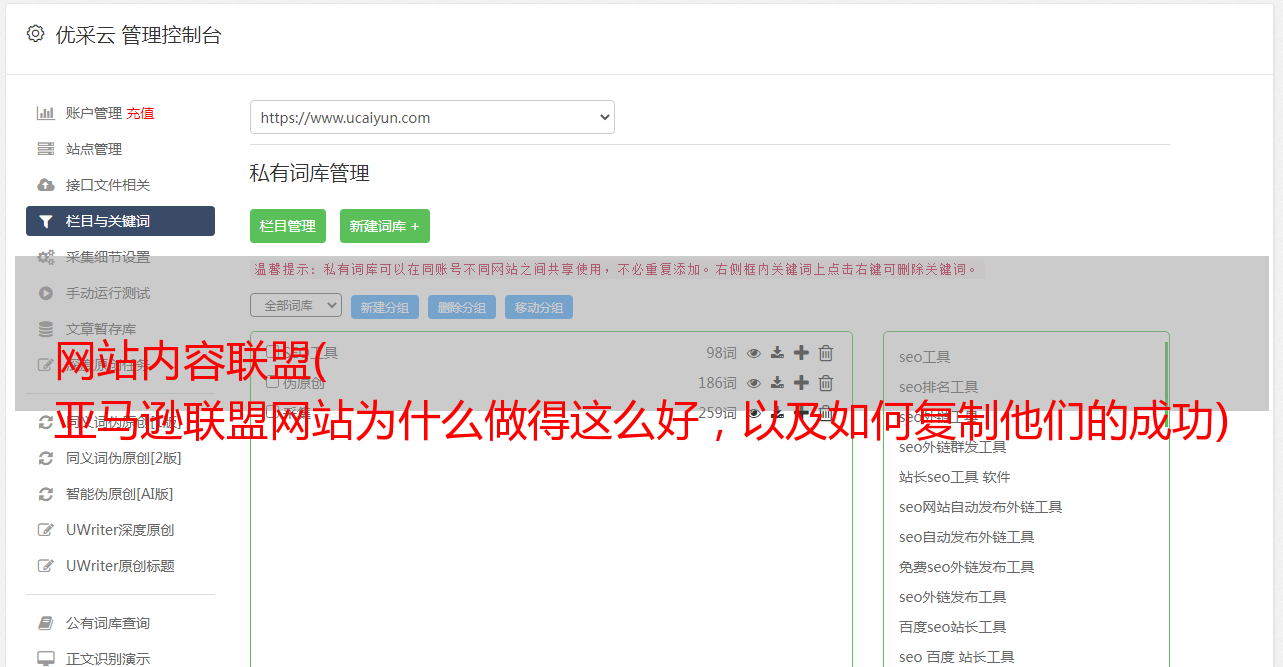The width and height of the screenshot is (1283, 667).
Task: Click the green scrollbar in the keyword list
Action: pyautogui.click(x=1166, y=384)
